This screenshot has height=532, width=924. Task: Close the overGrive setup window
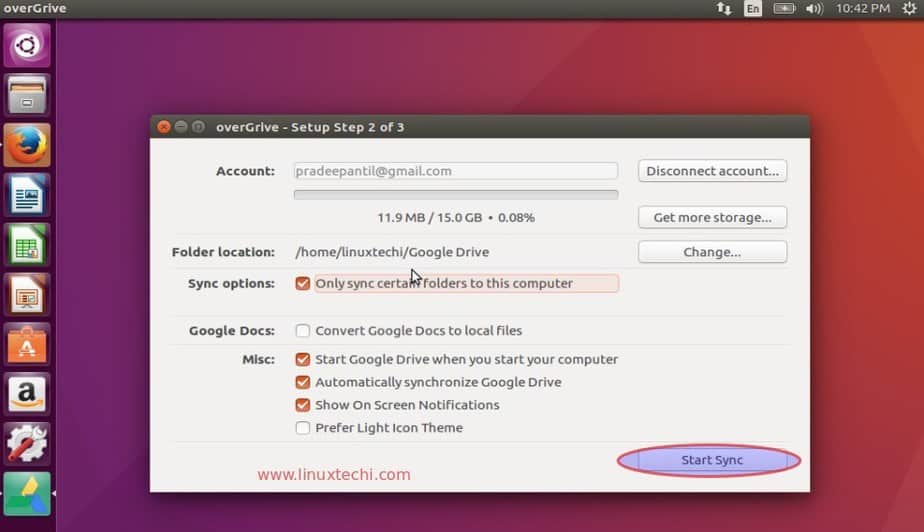click(x=164, y=127)
